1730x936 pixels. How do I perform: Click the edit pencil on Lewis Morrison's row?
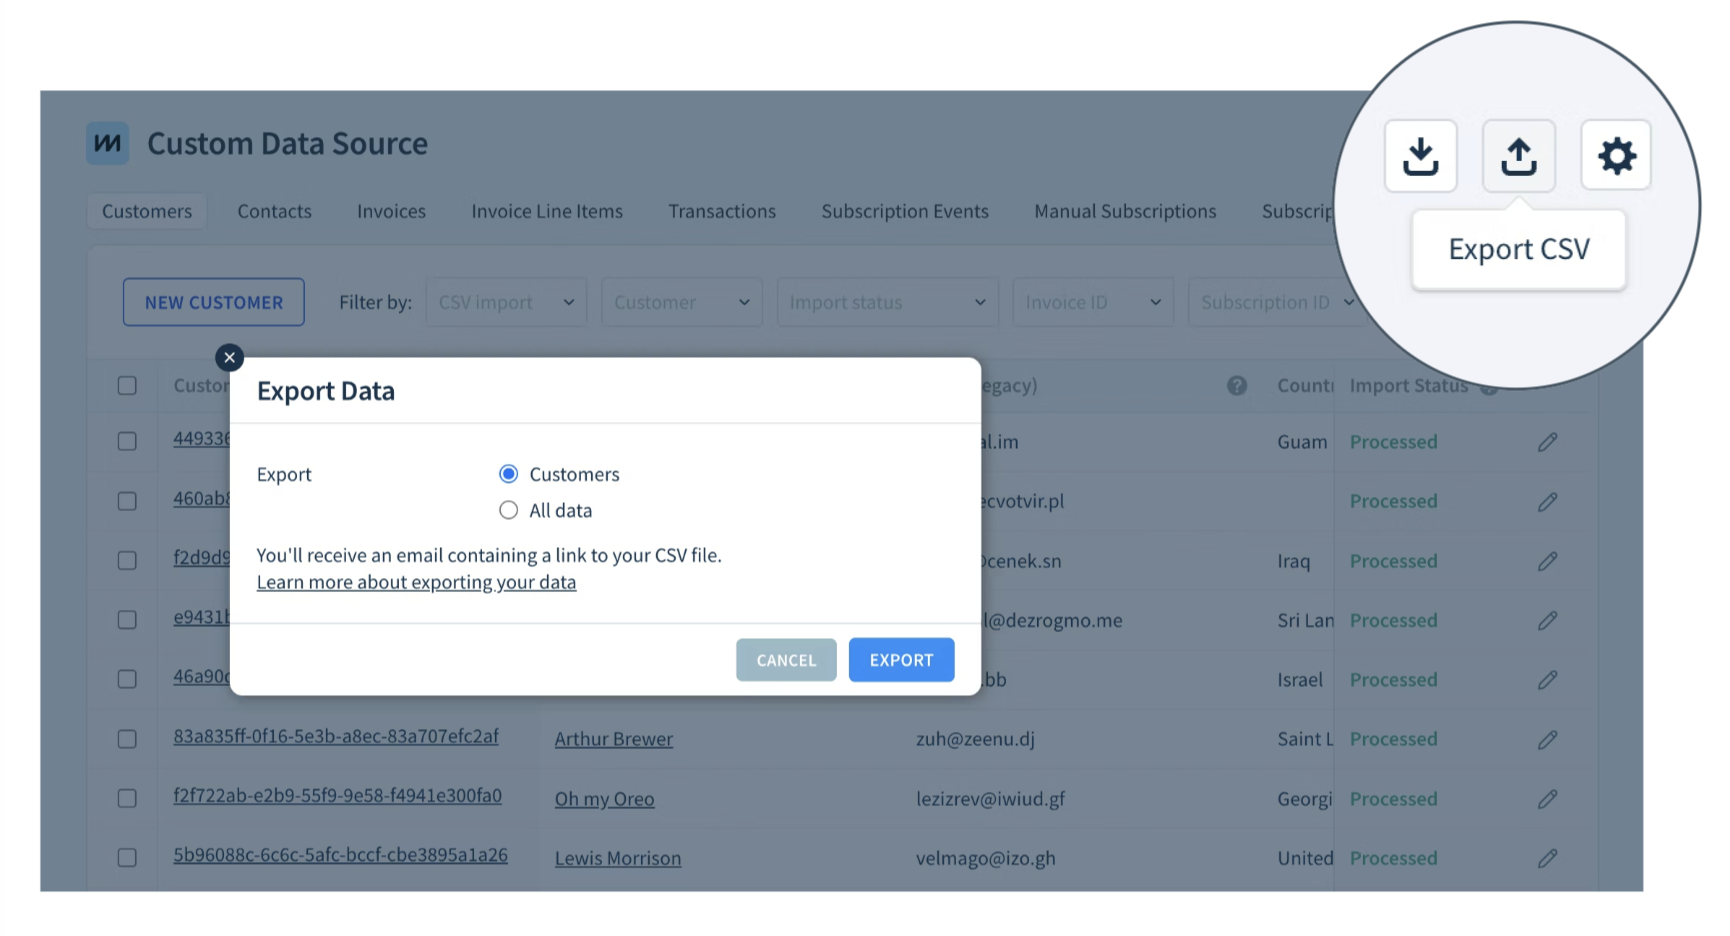coord(1547,858)
